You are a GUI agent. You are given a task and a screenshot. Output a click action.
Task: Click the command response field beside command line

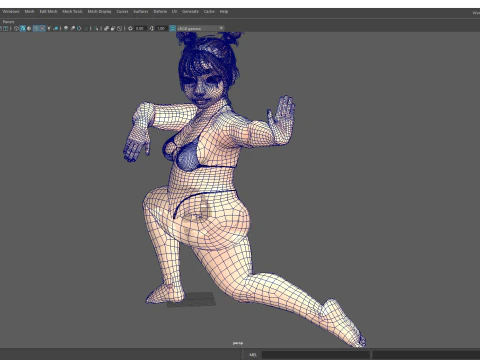[x=426, y=355]
